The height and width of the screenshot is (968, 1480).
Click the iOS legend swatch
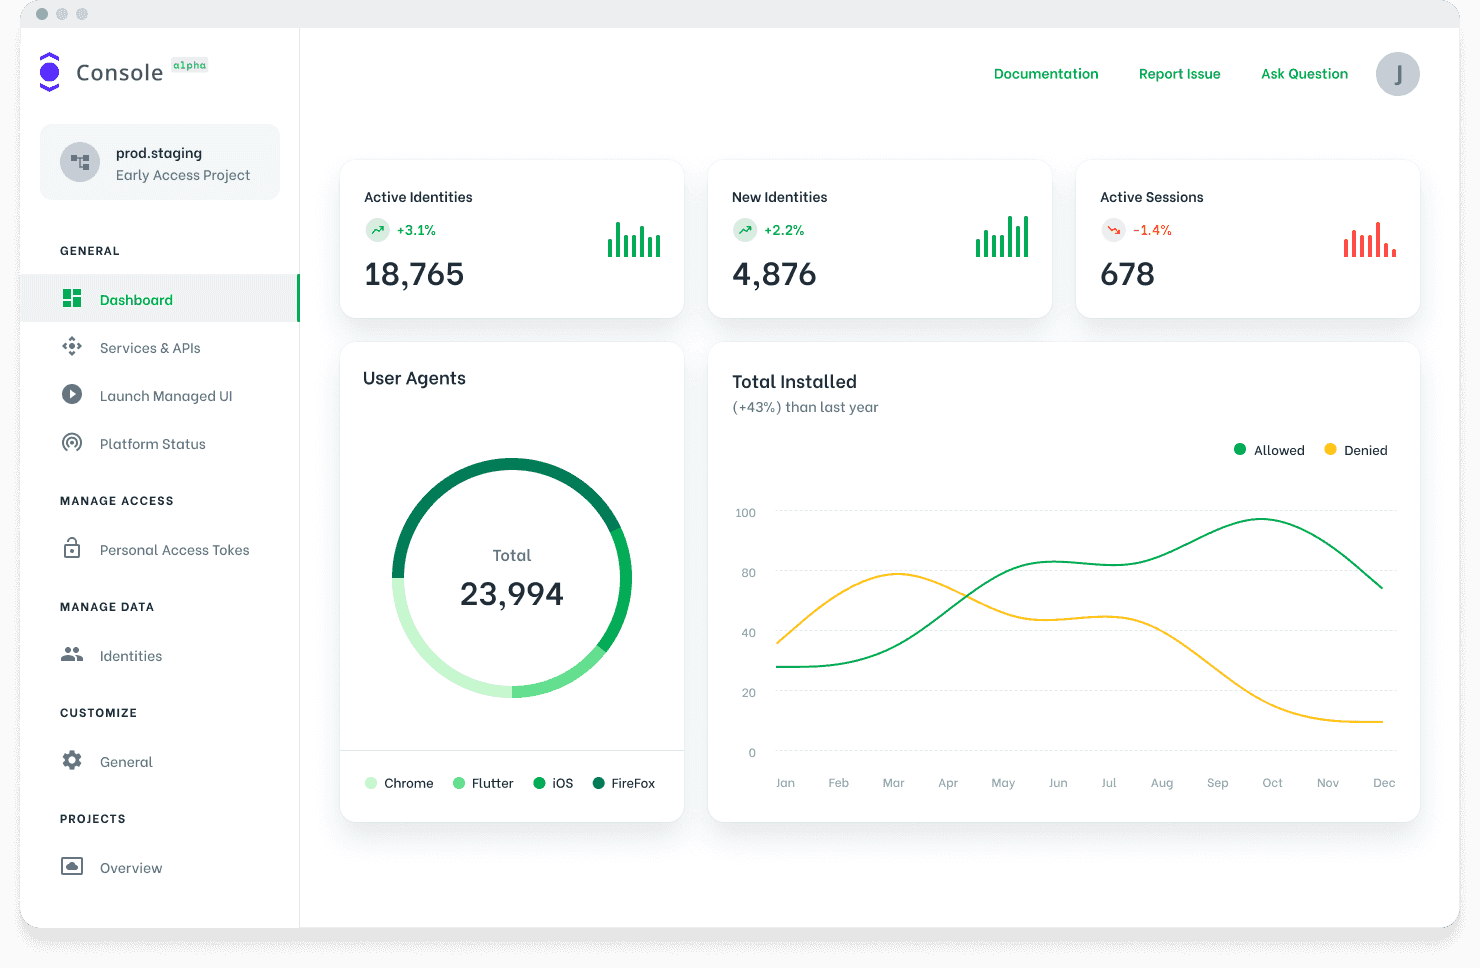[539, 783]
